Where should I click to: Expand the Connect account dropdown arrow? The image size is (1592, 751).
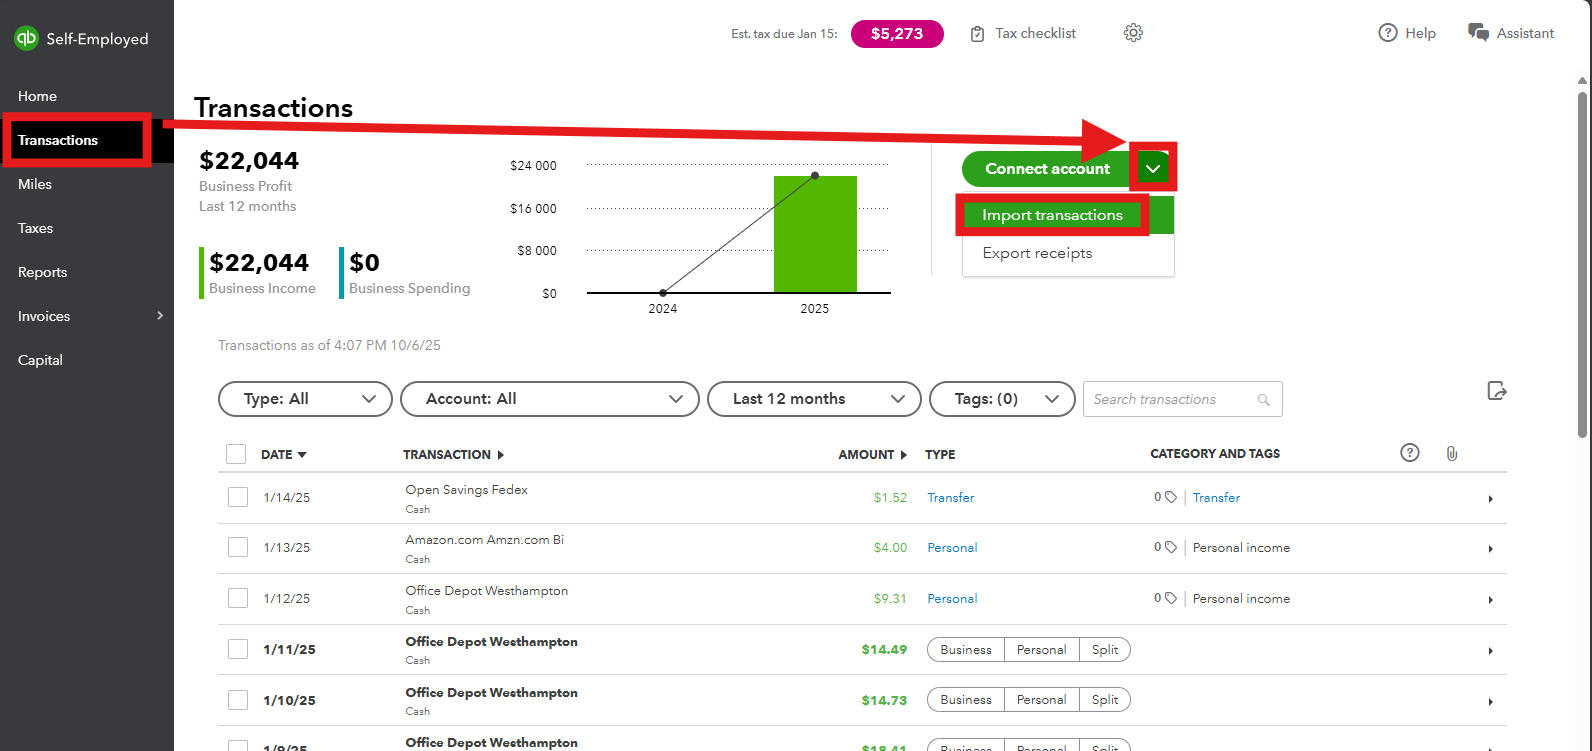click(x=1153, y=169)
